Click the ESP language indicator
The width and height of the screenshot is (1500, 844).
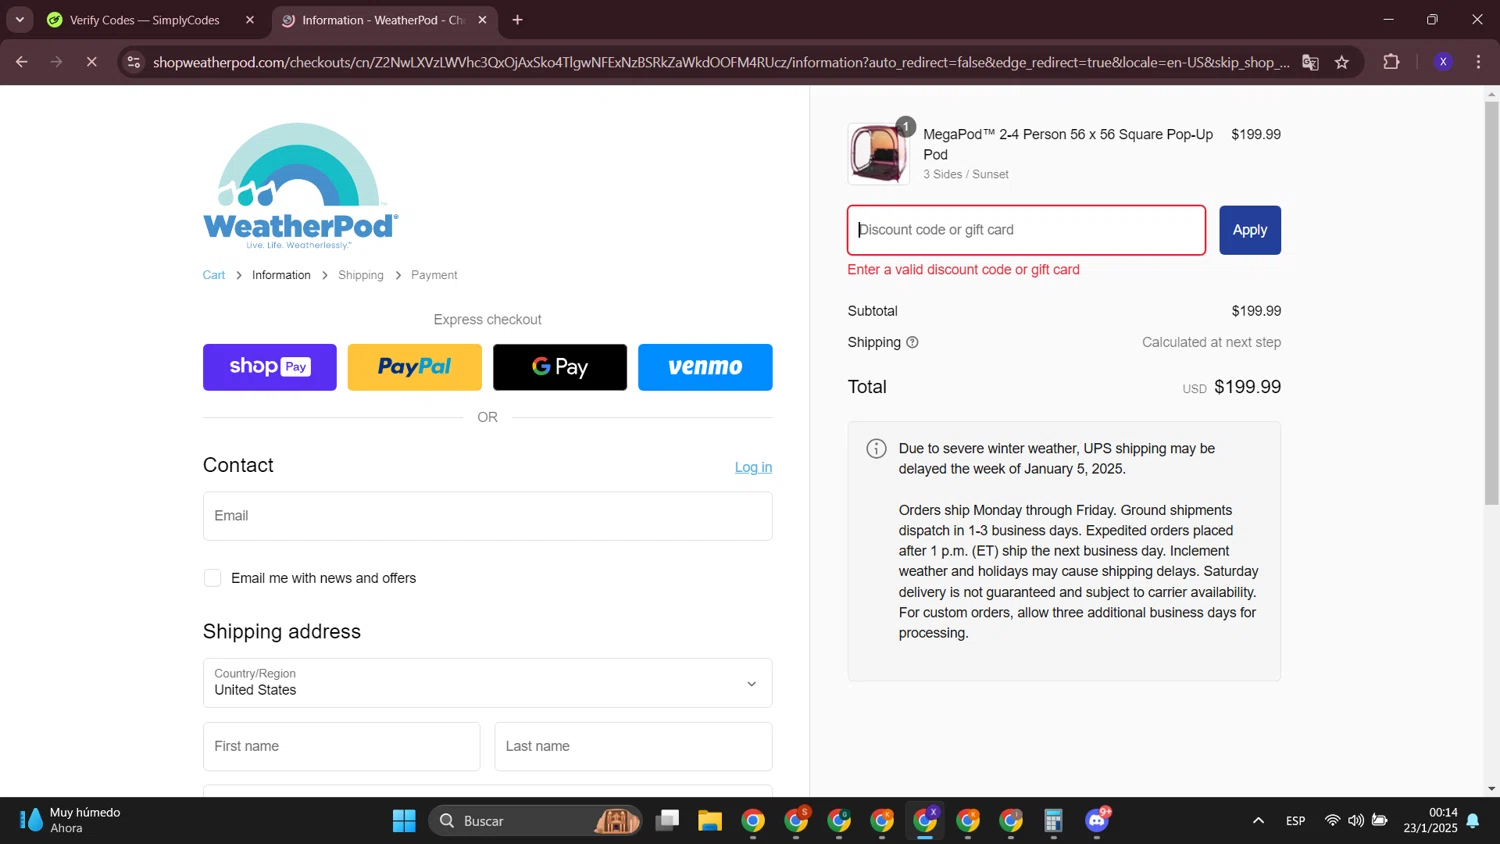(x=1296, y=821)
